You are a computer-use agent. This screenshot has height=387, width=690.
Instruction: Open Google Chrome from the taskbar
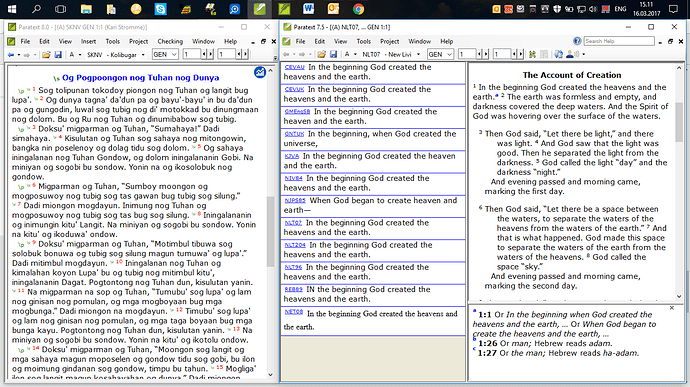click(358, 9)
